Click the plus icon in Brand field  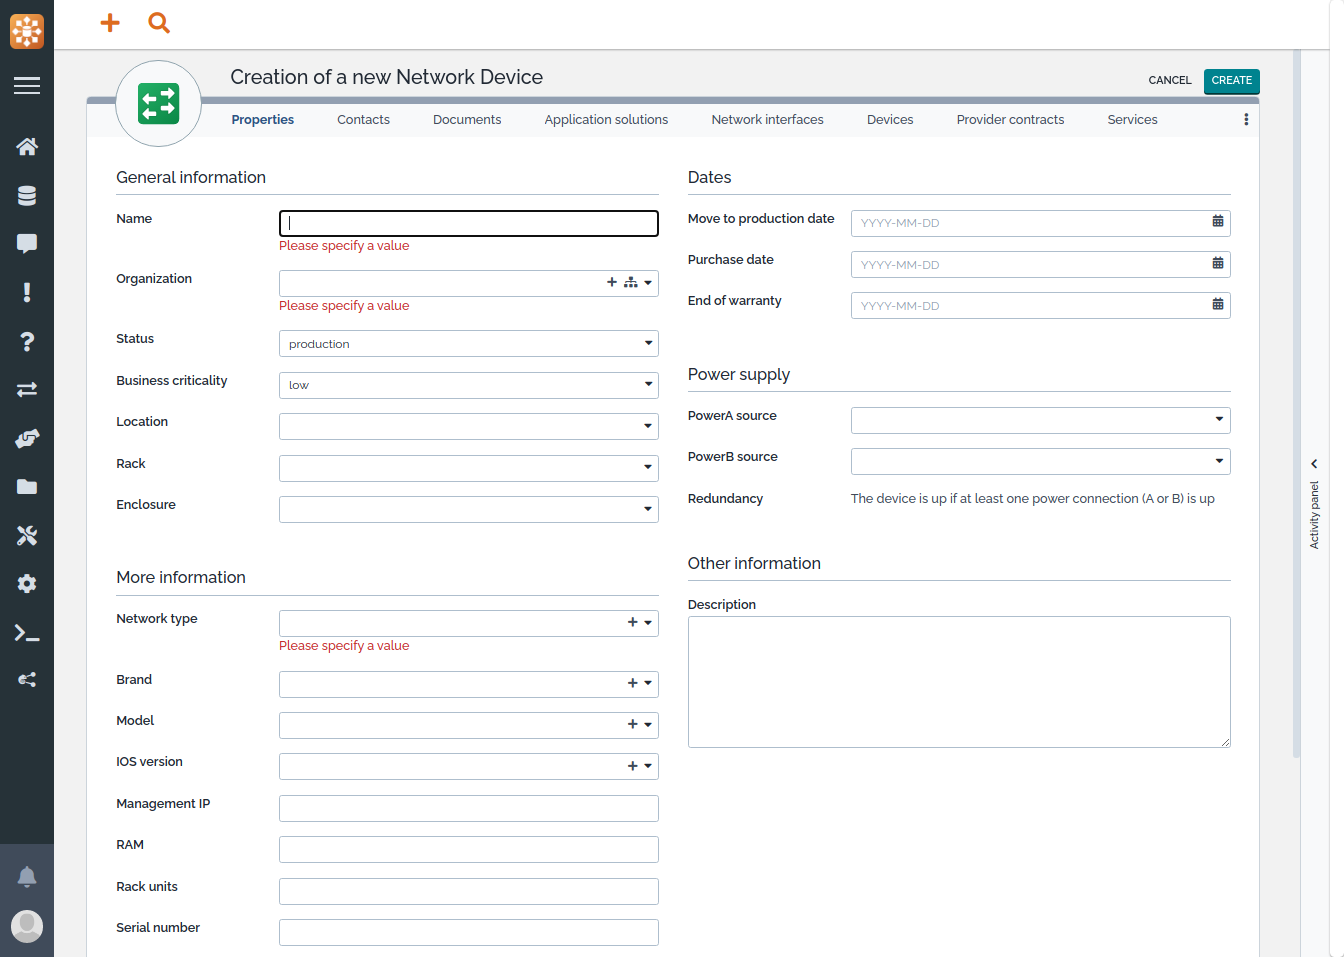pyautogui.click(x=632, y=683)
